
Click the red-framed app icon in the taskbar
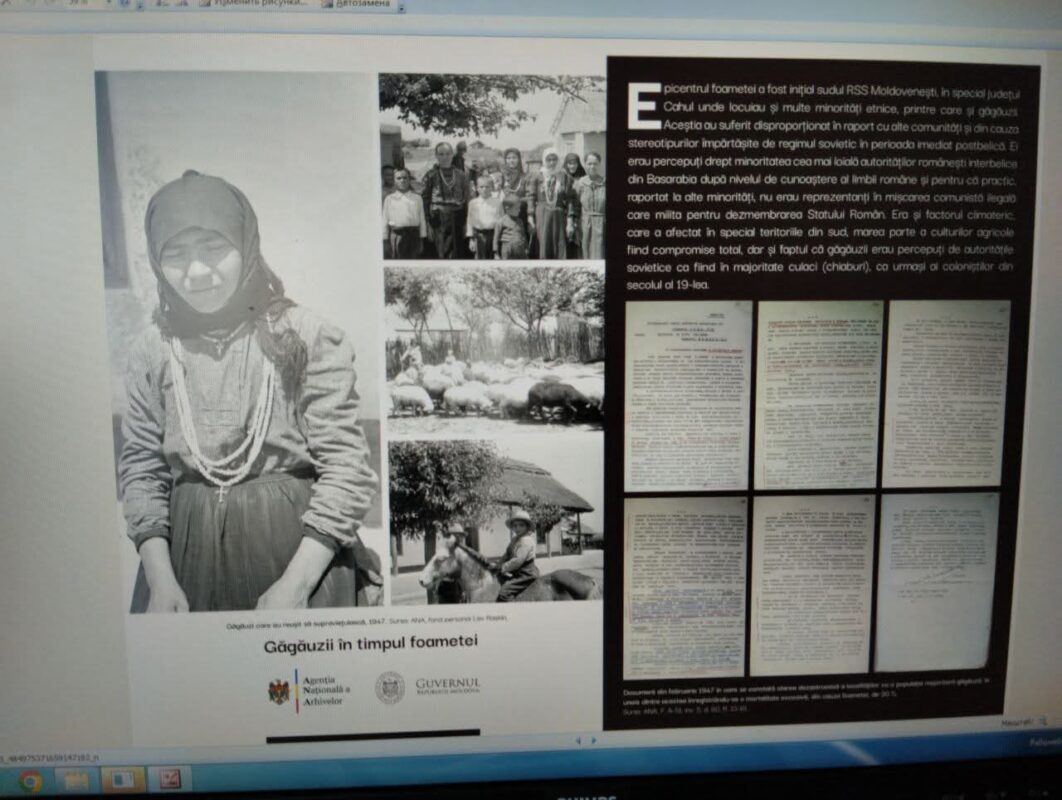coord(170,779)
